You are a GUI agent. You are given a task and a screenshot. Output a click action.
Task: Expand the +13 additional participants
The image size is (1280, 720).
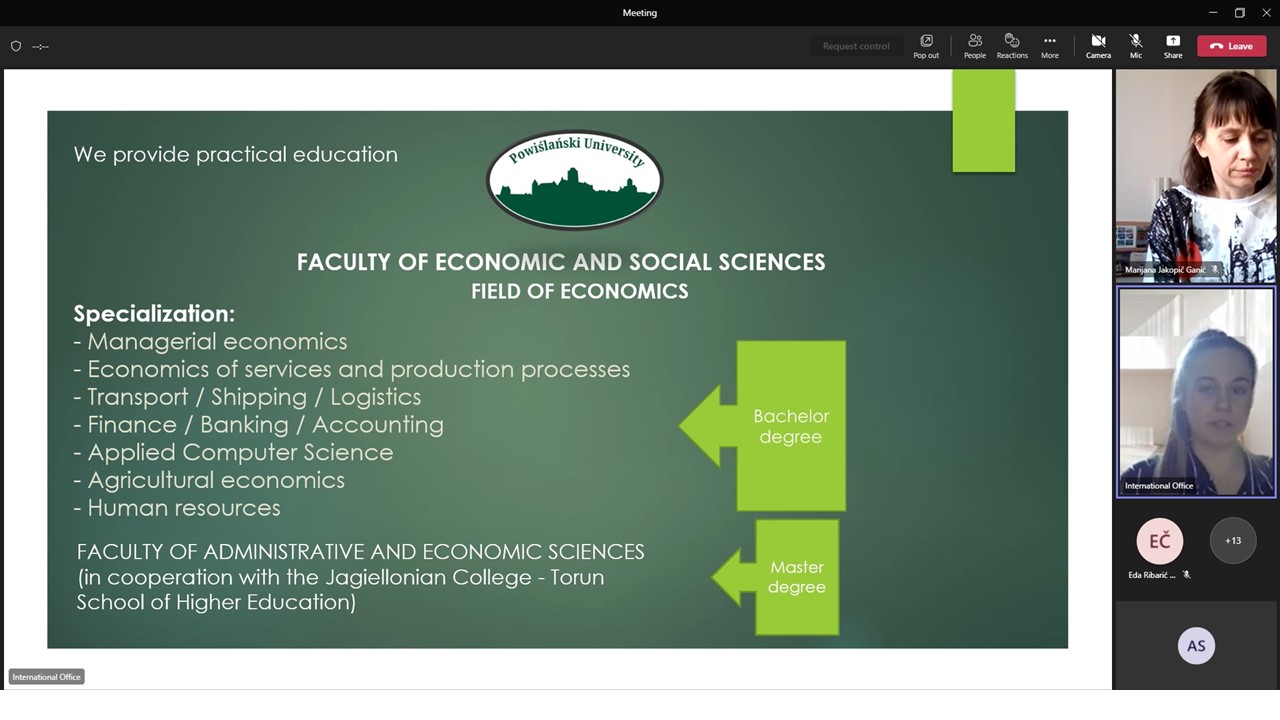point(1232,541)
